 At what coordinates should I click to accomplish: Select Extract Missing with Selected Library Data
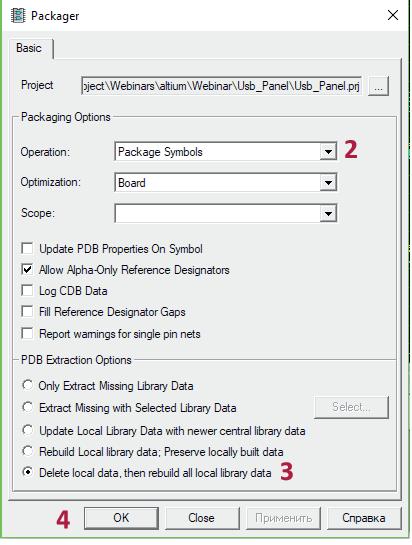27,407
